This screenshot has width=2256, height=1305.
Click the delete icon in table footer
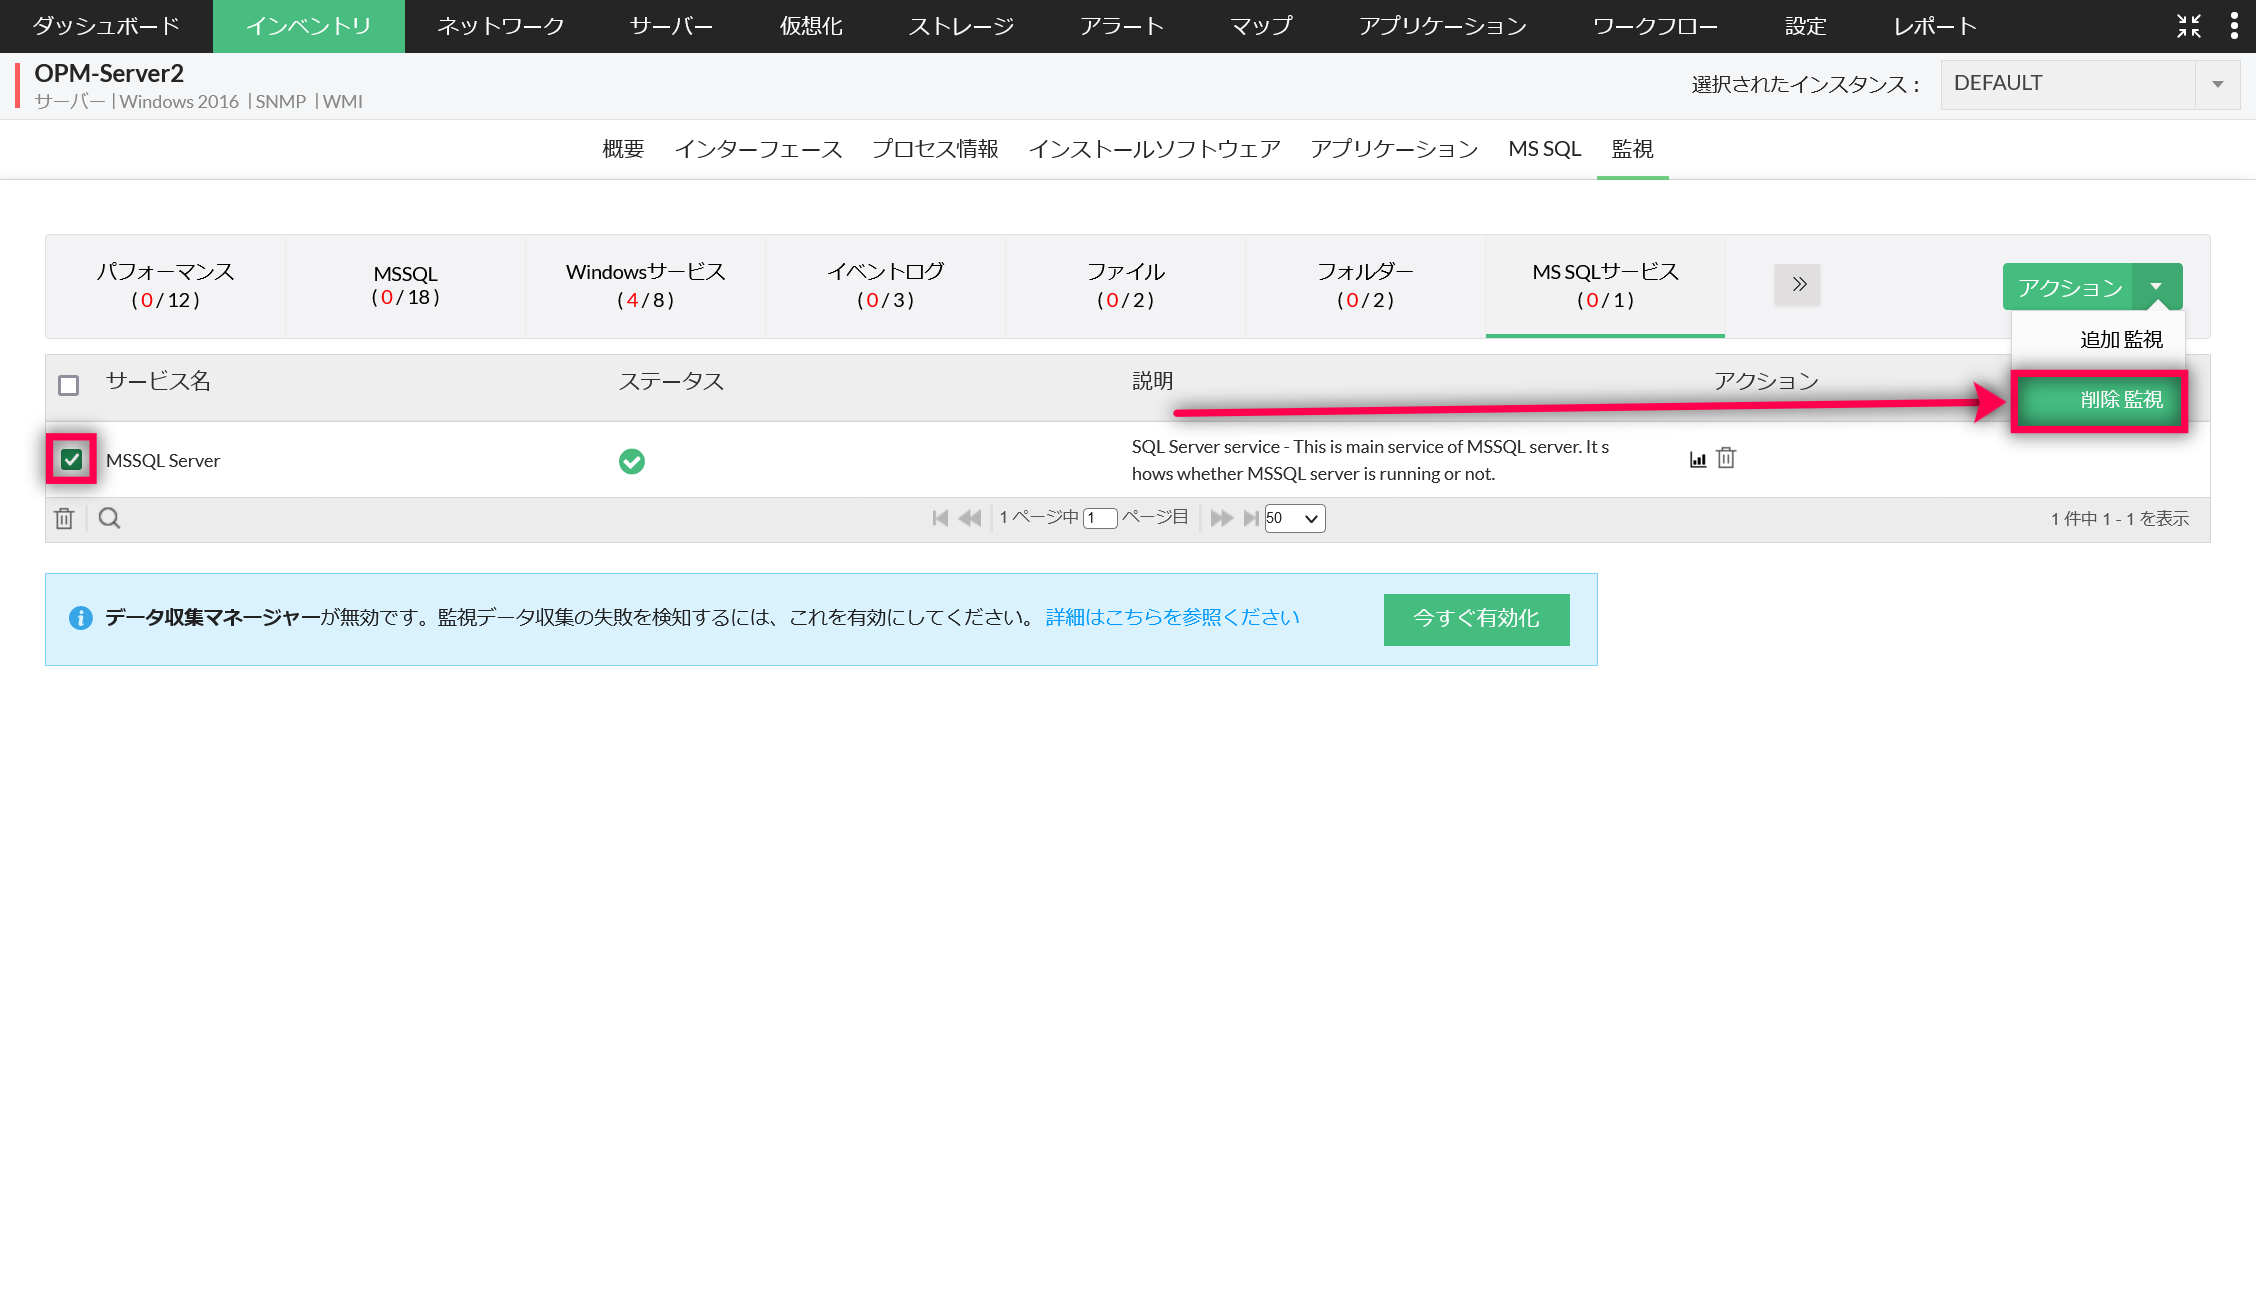(x=64, y=518)
